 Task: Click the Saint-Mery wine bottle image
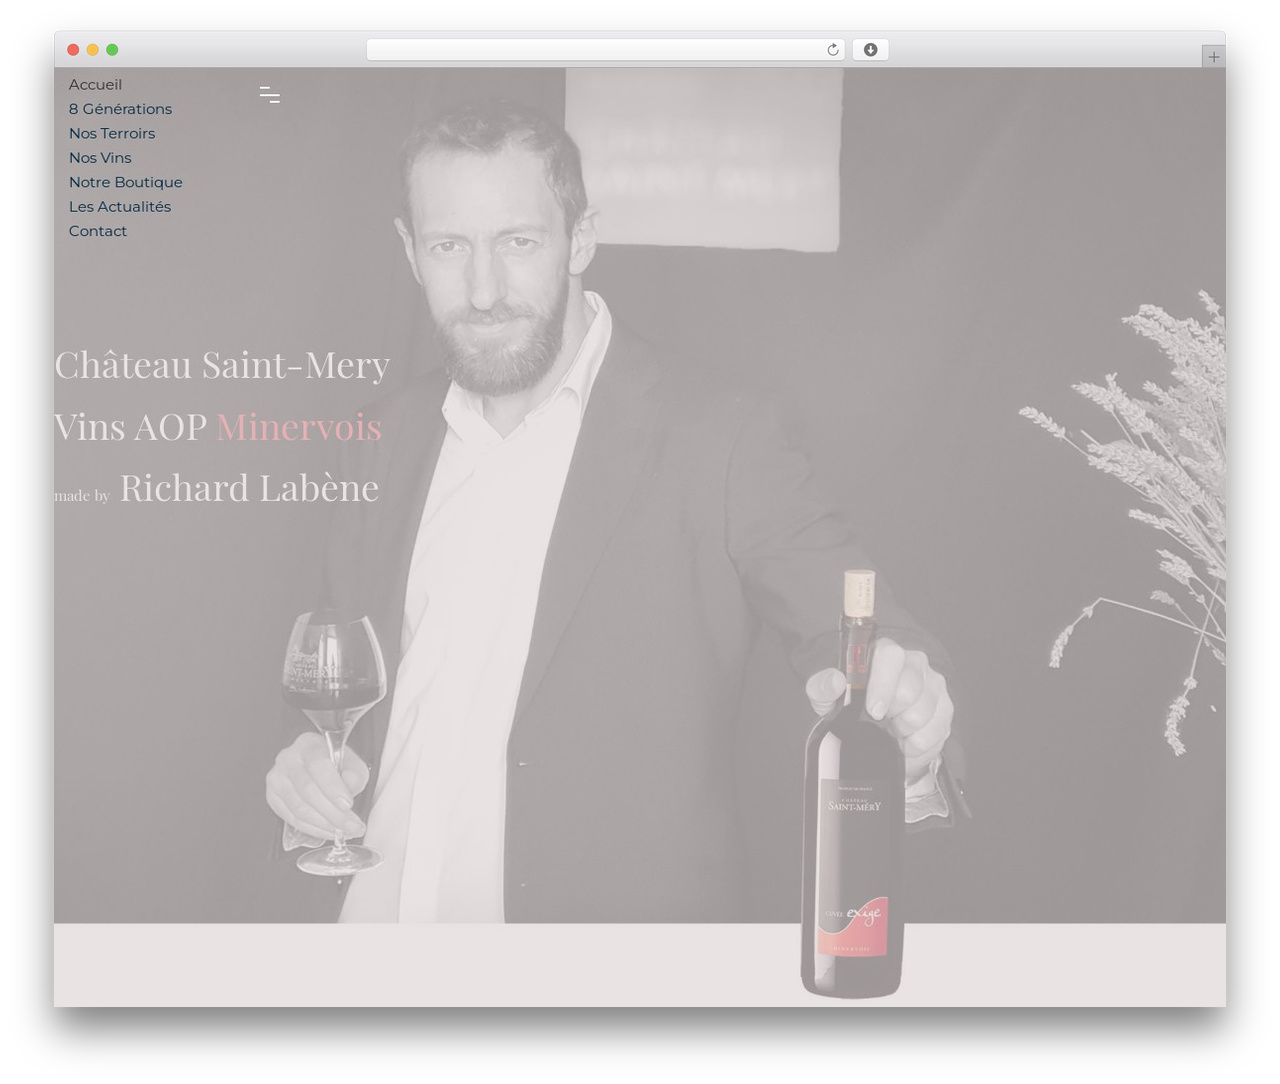click(x=853, y=785)
